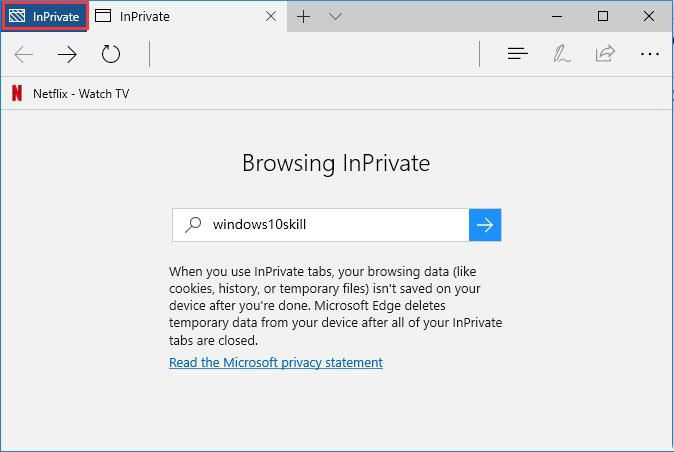Viewport: 674px width, 452px height.
Task: Minimize the Edge window
Action: click(557, 17)
